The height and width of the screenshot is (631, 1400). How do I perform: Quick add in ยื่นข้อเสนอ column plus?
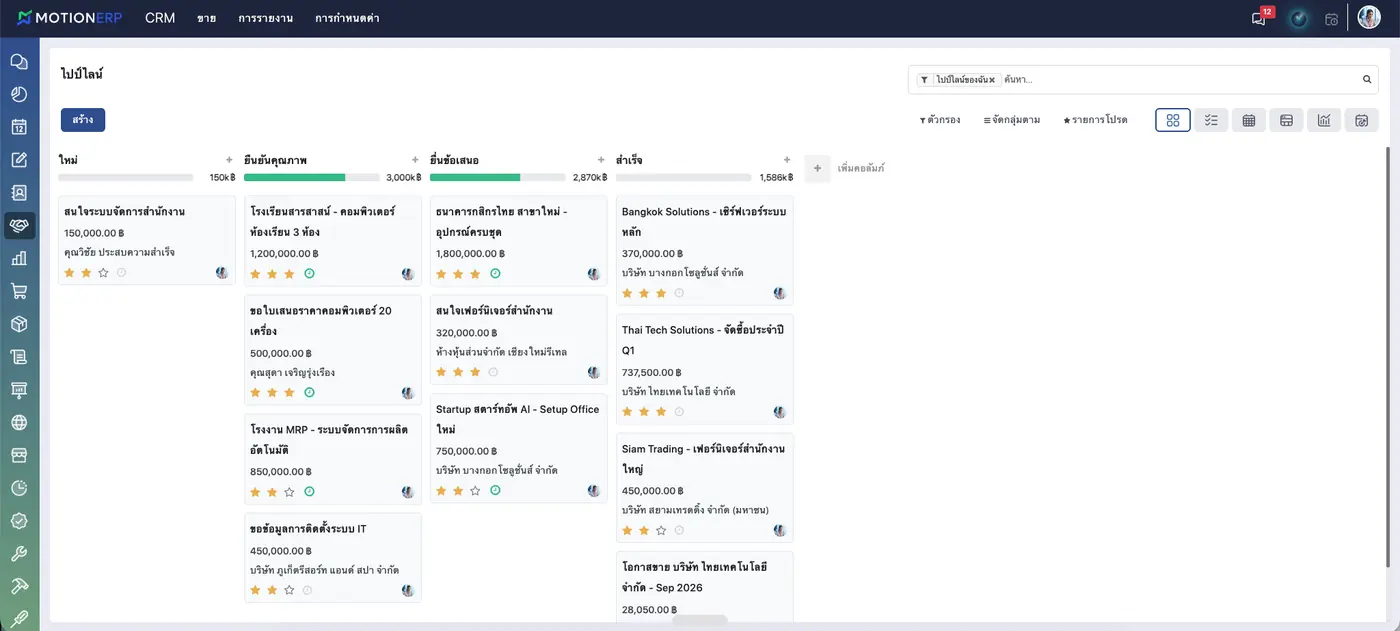[x=601, y=160]
